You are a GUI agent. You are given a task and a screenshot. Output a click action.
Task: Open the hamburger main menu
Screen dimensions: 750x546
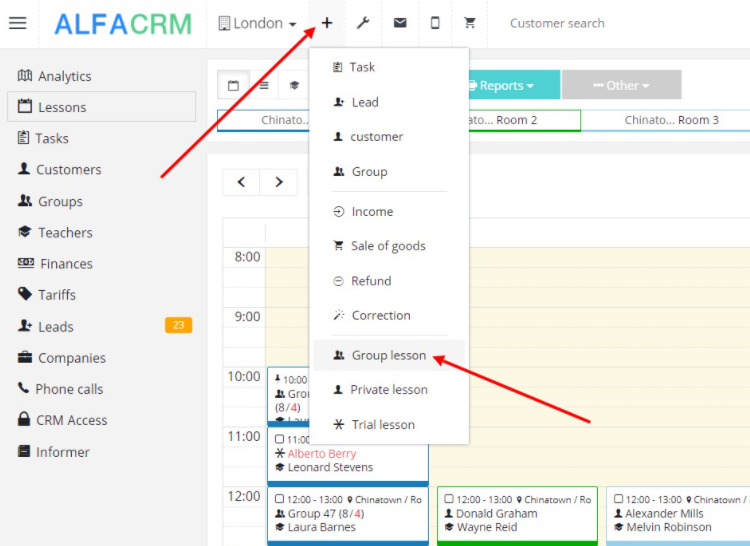click(18, 23)
